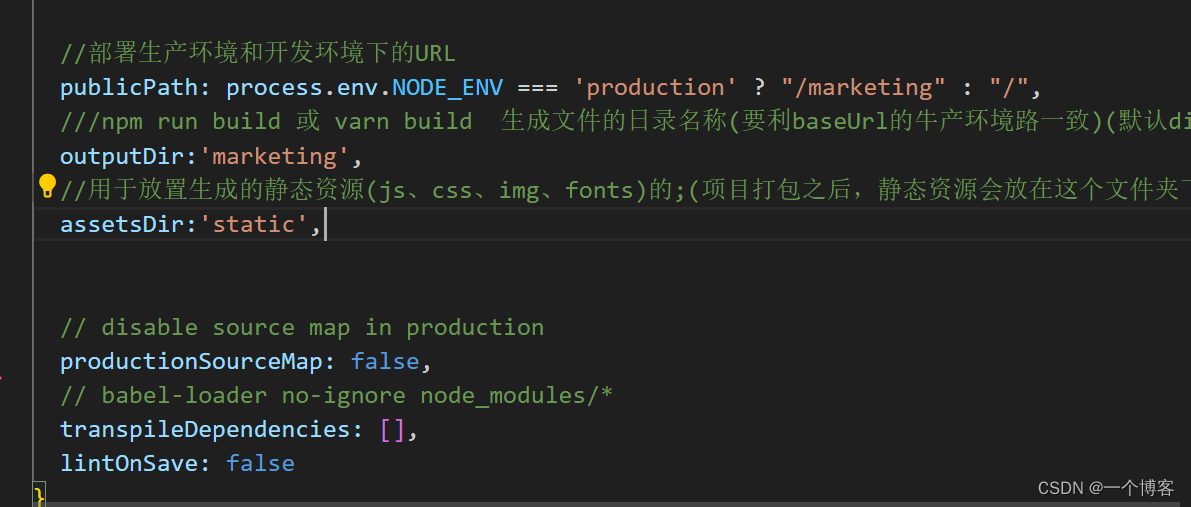Click the closing yellow curly brace
Image resolution: width=1191 pixels, height=507 pixels.
pyautogui.click(x=40, y=495)
